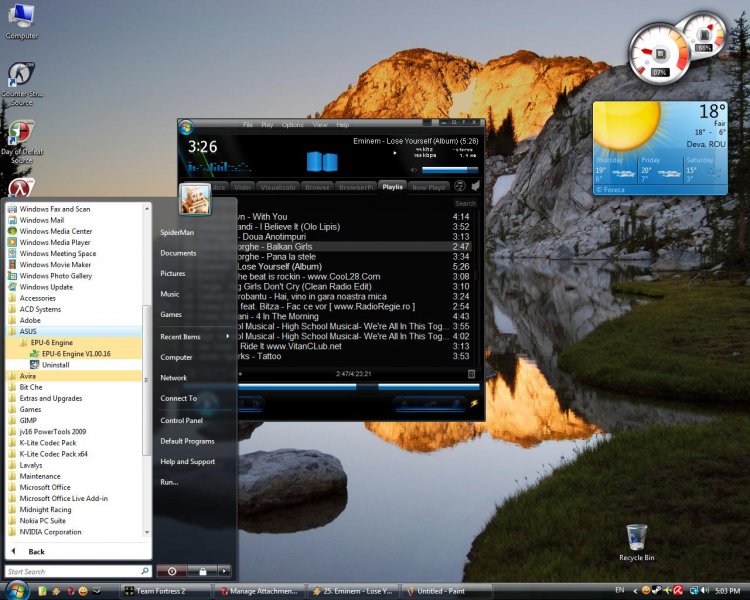Open Documents from Start menu
The image size is (750, 600).
[x=178, y=253]
